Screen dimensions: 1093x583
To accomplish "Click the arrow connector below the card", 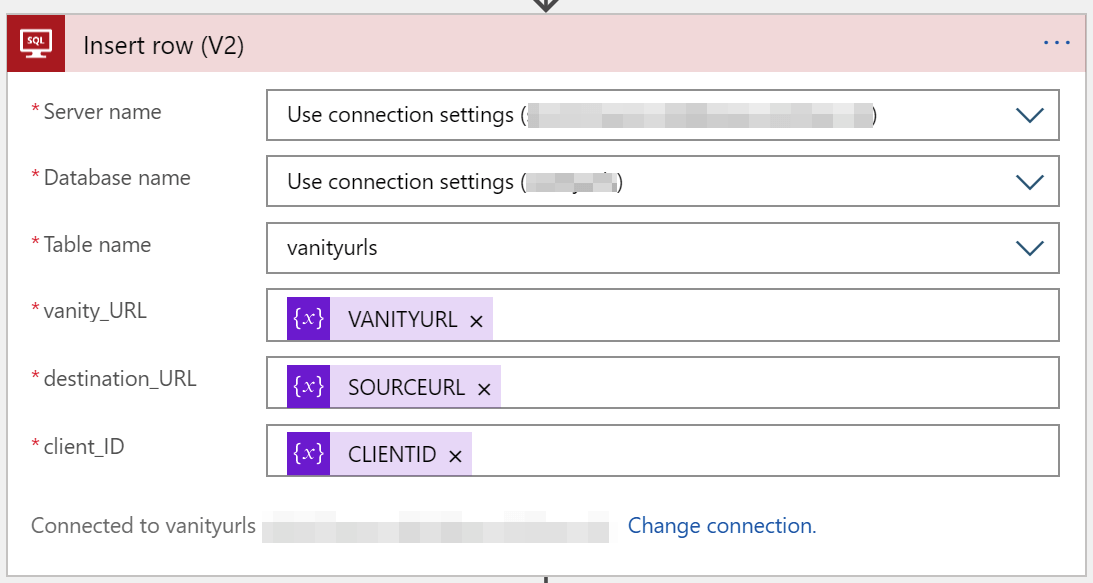I will (x=545, y=578).
